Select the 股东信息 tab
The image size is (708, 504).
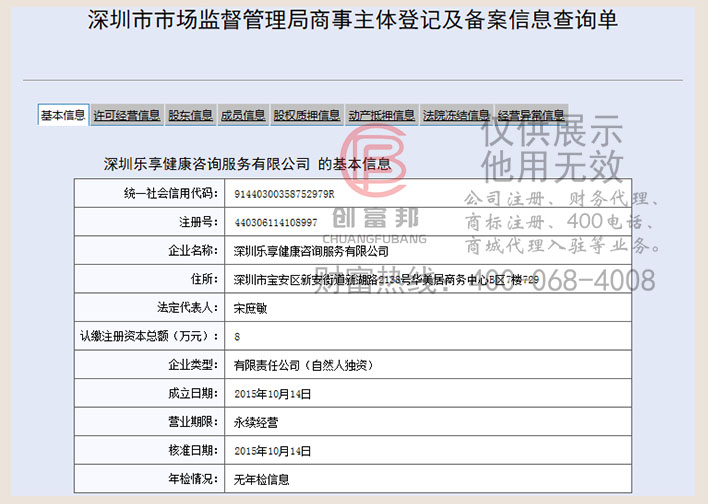click(190, 116)
